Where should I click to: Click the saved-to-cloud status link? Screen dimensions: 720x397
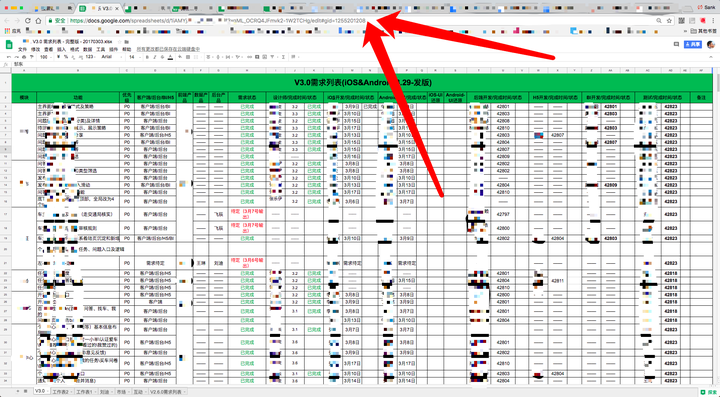tap(169, 49)
